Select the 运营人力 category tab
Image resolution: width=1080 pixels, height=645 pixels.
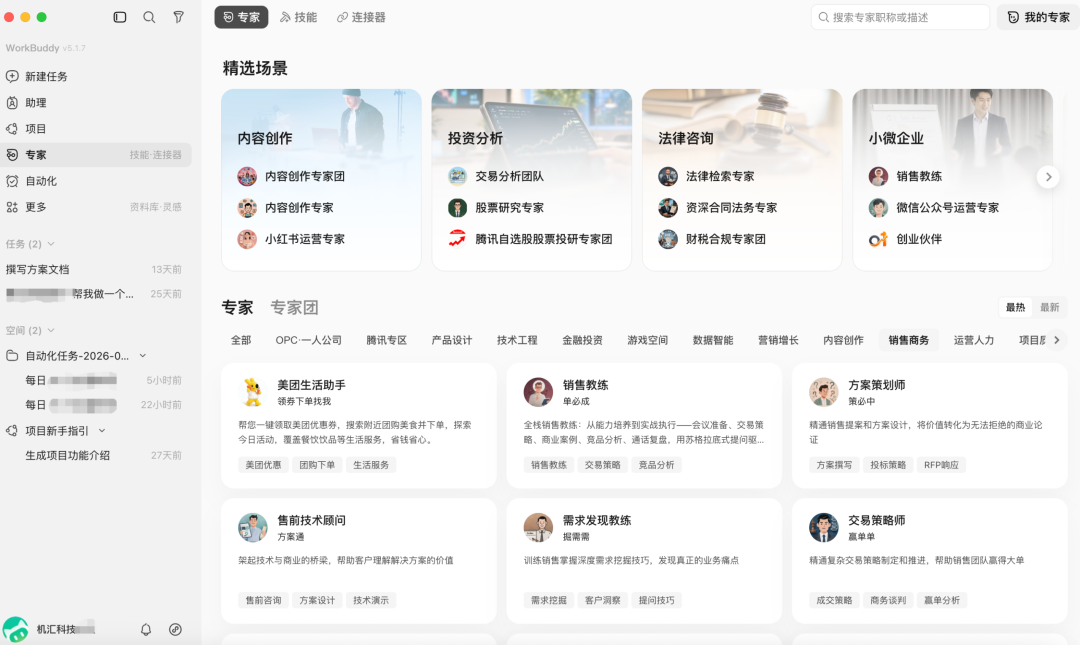tap(974, 340)
